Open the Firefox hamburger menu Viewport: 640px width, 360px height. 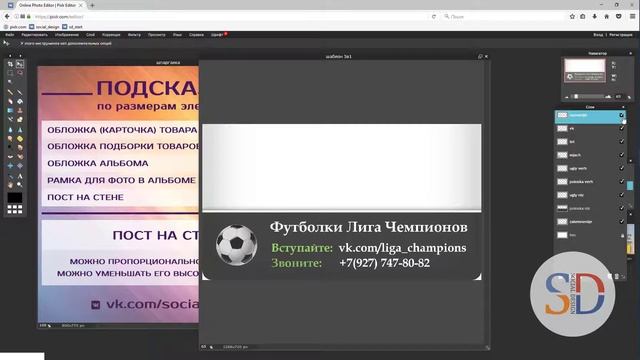coord(632,16)
